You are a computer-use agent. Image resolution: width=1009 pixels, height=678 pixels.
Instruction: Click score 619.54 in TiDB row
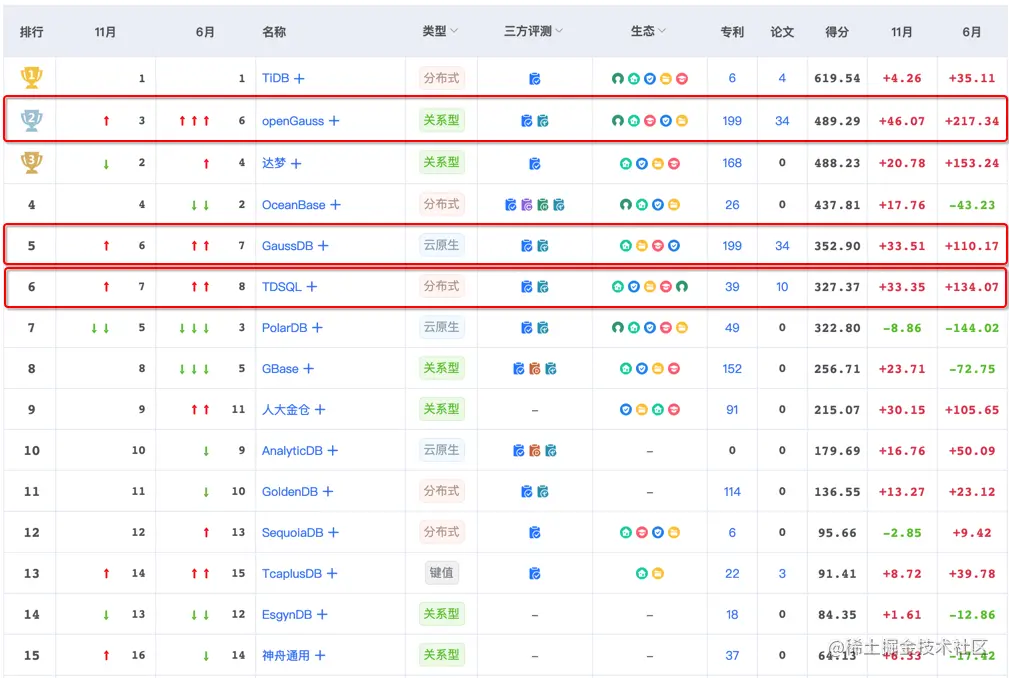click(x=837, y=78)
